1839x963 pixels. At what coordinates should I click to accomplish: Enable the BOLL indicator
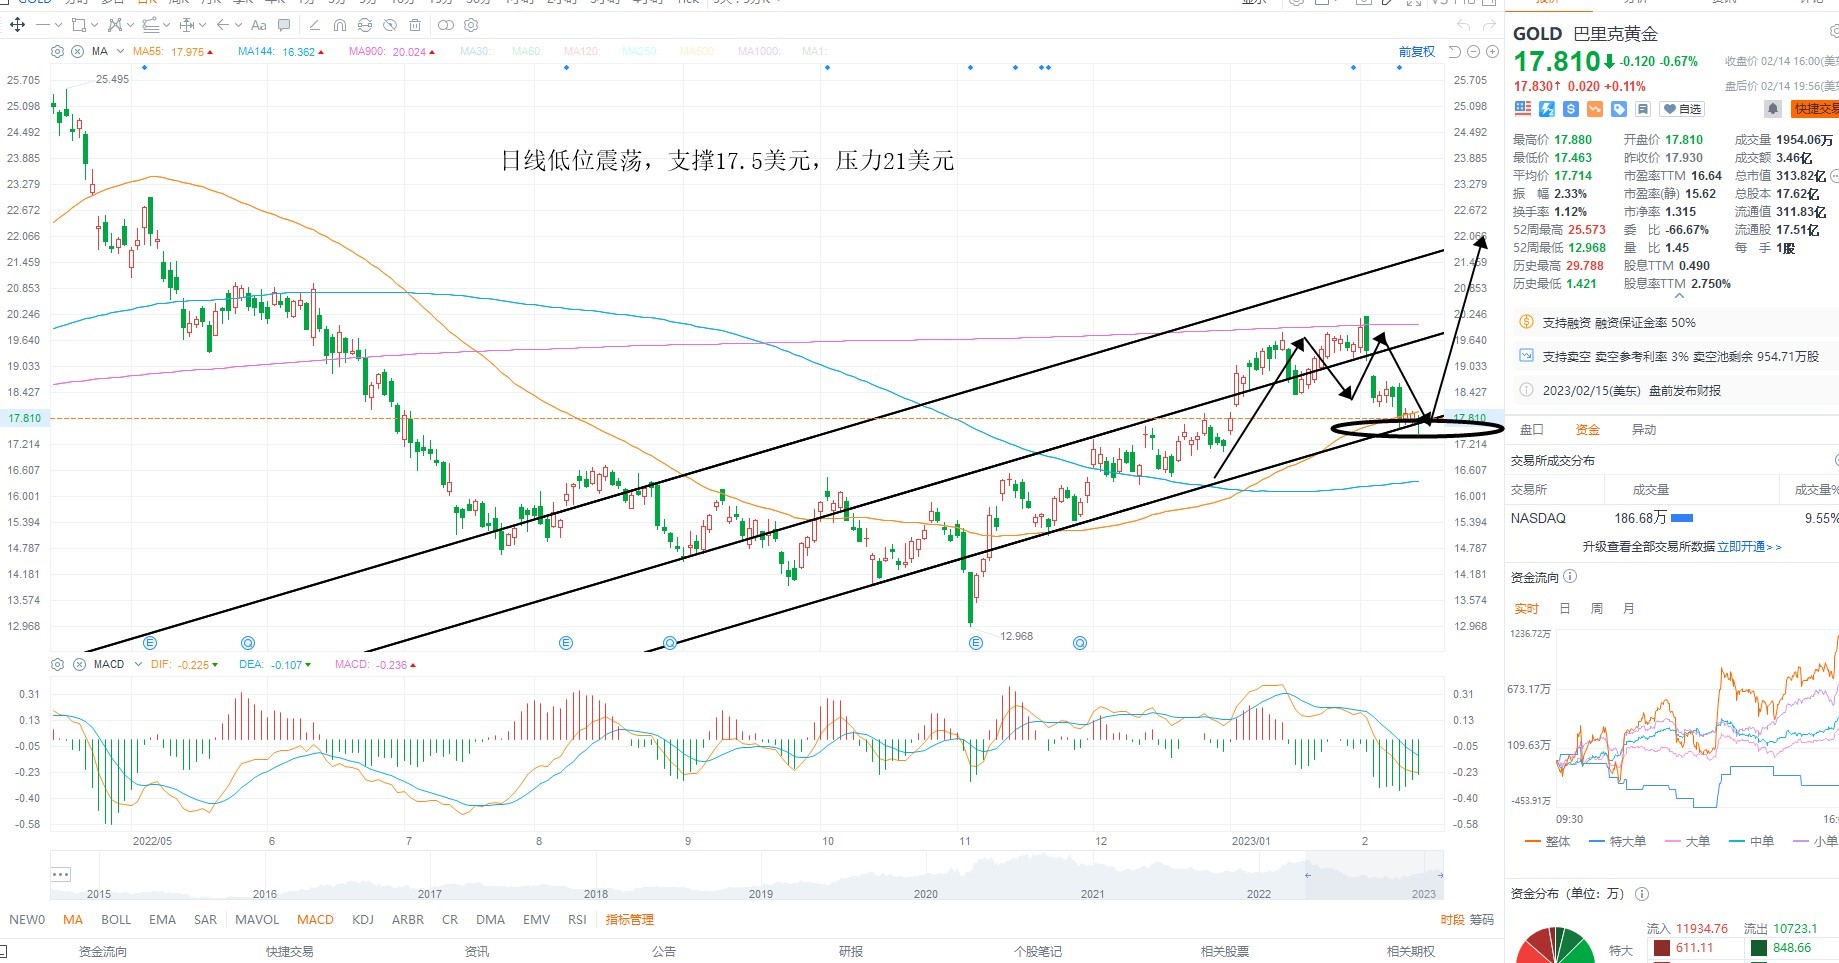pos(116,920)
